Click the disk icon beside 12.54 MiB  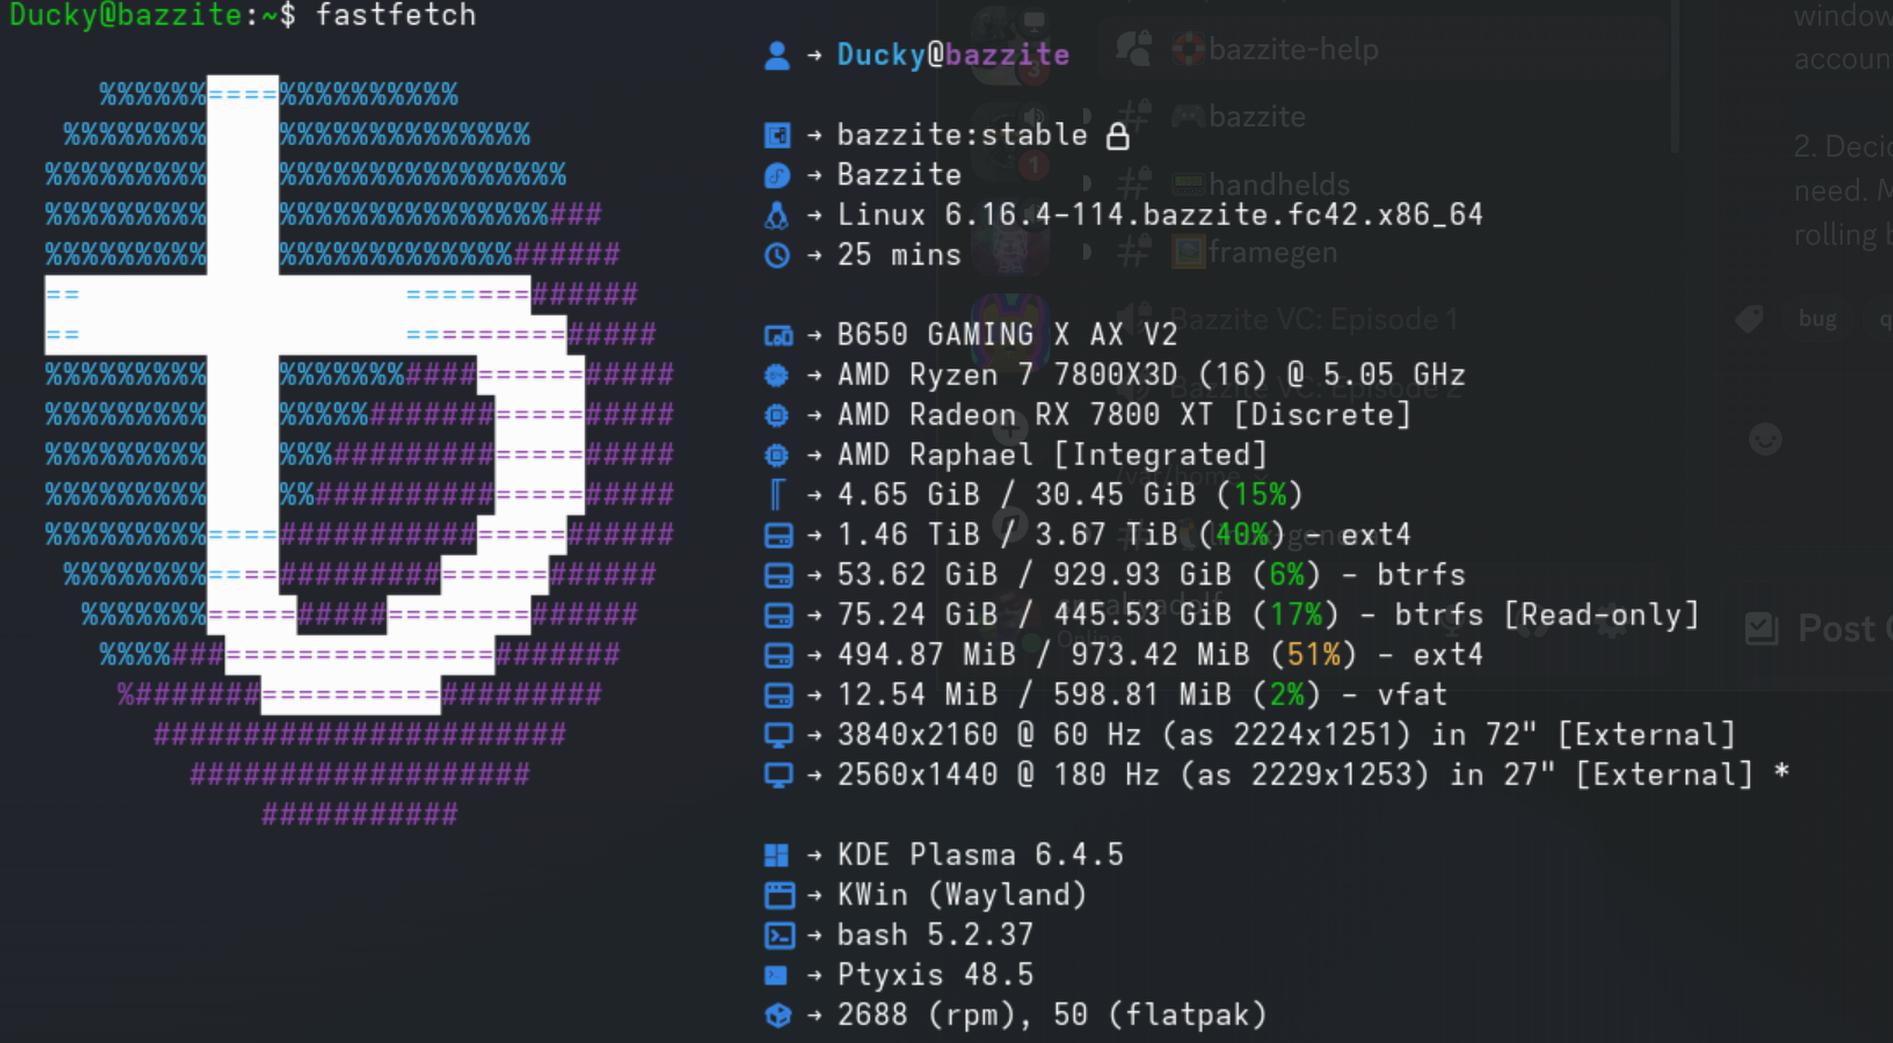pos(778,695)
